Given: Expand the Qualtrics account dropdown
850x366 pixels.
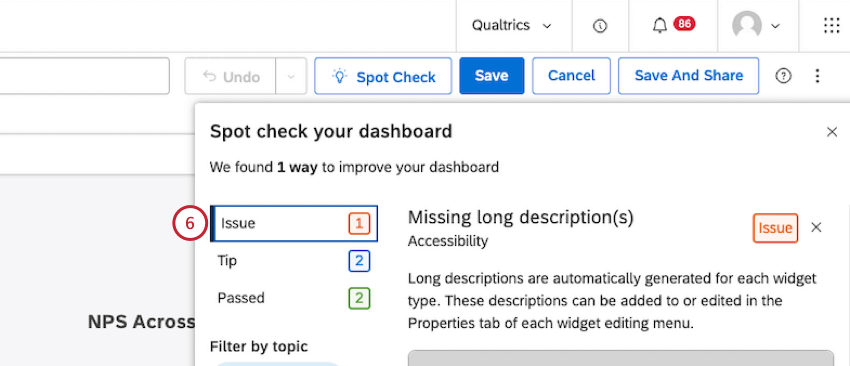Looking at the screenshot, I should [511, 25].
